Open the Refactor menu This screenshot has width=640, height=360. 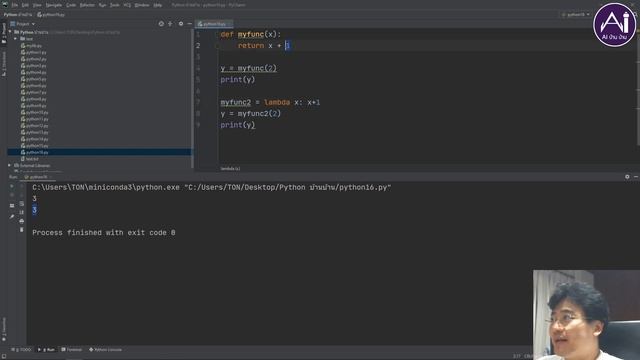coord(87,5)
